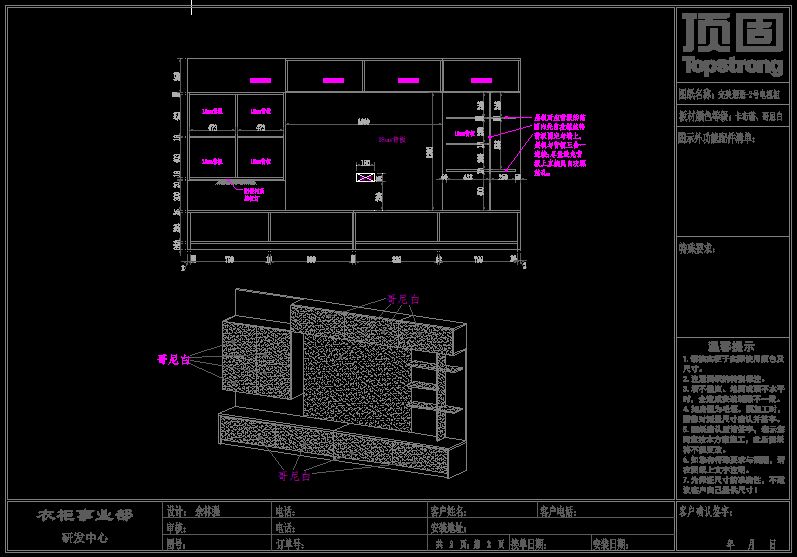Click the 特殊要求 section label
Image resolution: width=797 pixels, height=557 pixels.
(697, 249)
